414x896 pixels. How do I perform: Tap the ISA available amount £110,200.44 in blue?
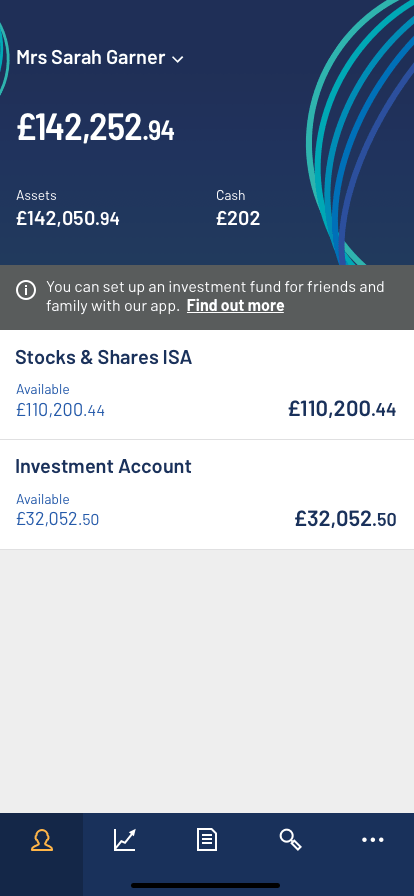[60, 410]
